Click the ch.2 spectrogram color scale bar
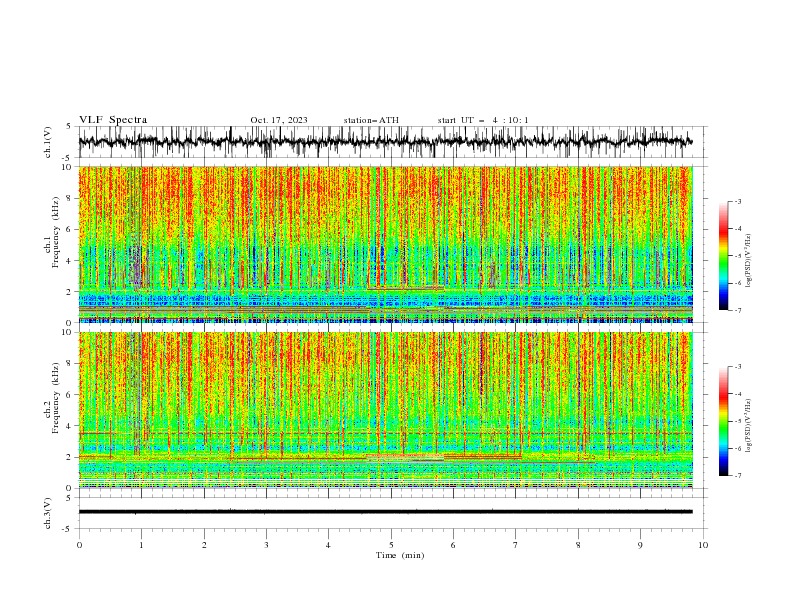This screenshot has height=612, width=792. 723,421
